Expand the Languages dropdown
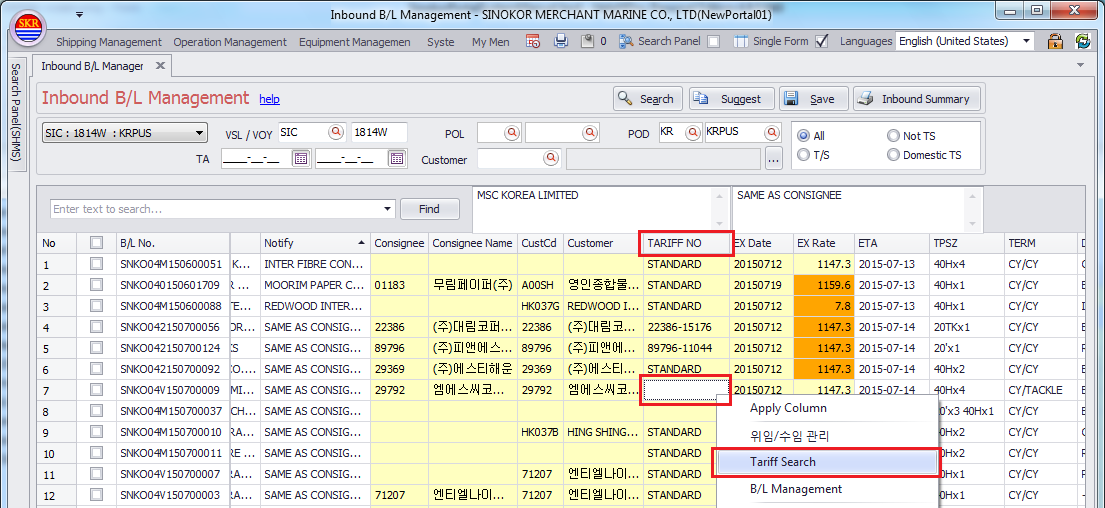1105x508 pixels. click(x=1026, y=42)
